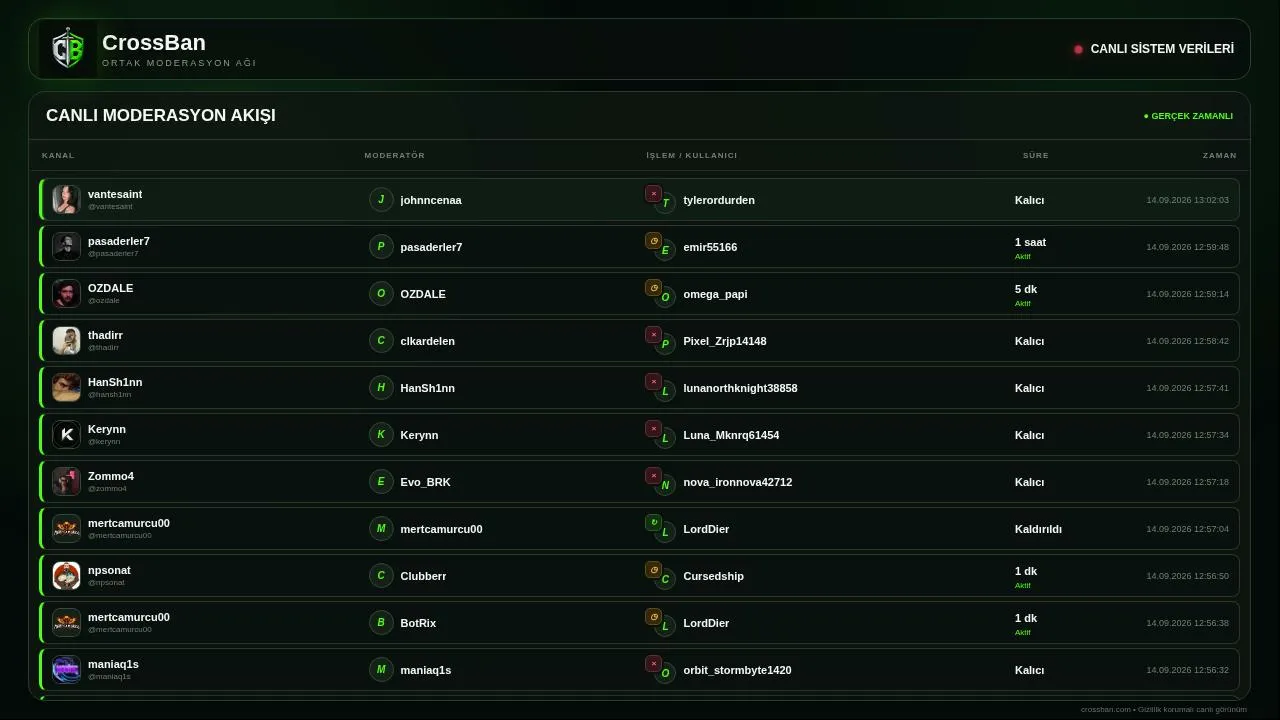1280x720 pixels.
Task: Click the crossban.com footer link
Action: pyautogui.click(x=1106, y=709)
